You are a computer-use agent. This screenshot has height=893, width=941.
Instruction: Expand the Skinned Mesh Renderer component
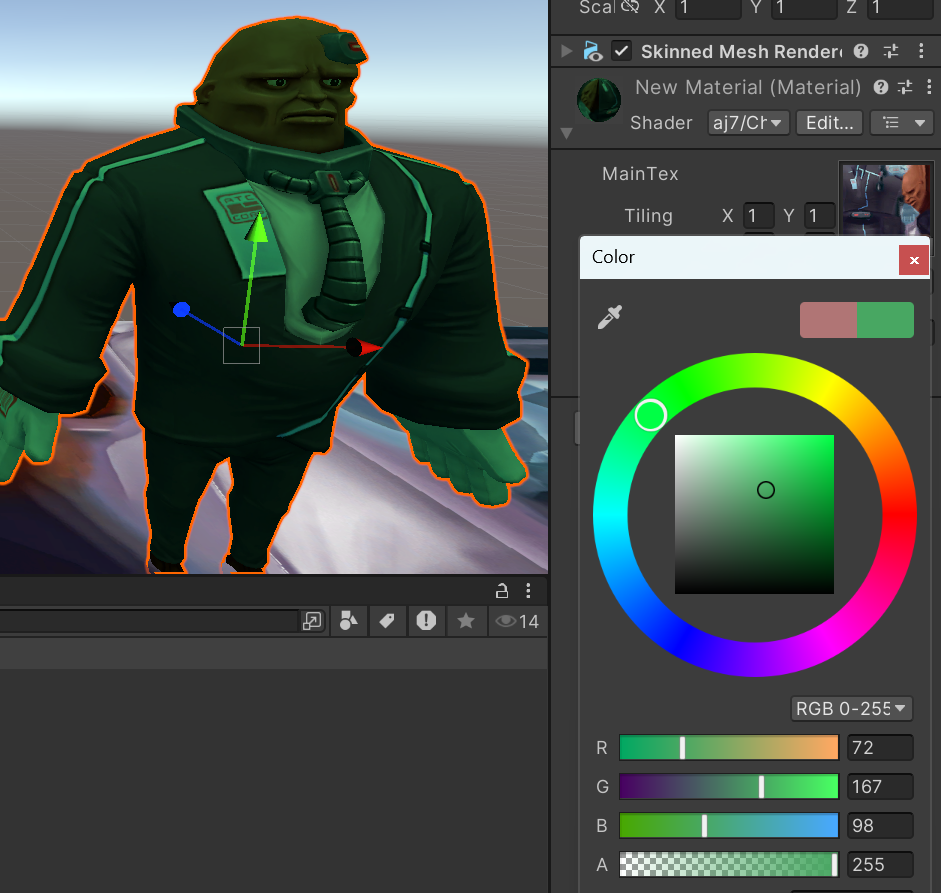point(566,51)
